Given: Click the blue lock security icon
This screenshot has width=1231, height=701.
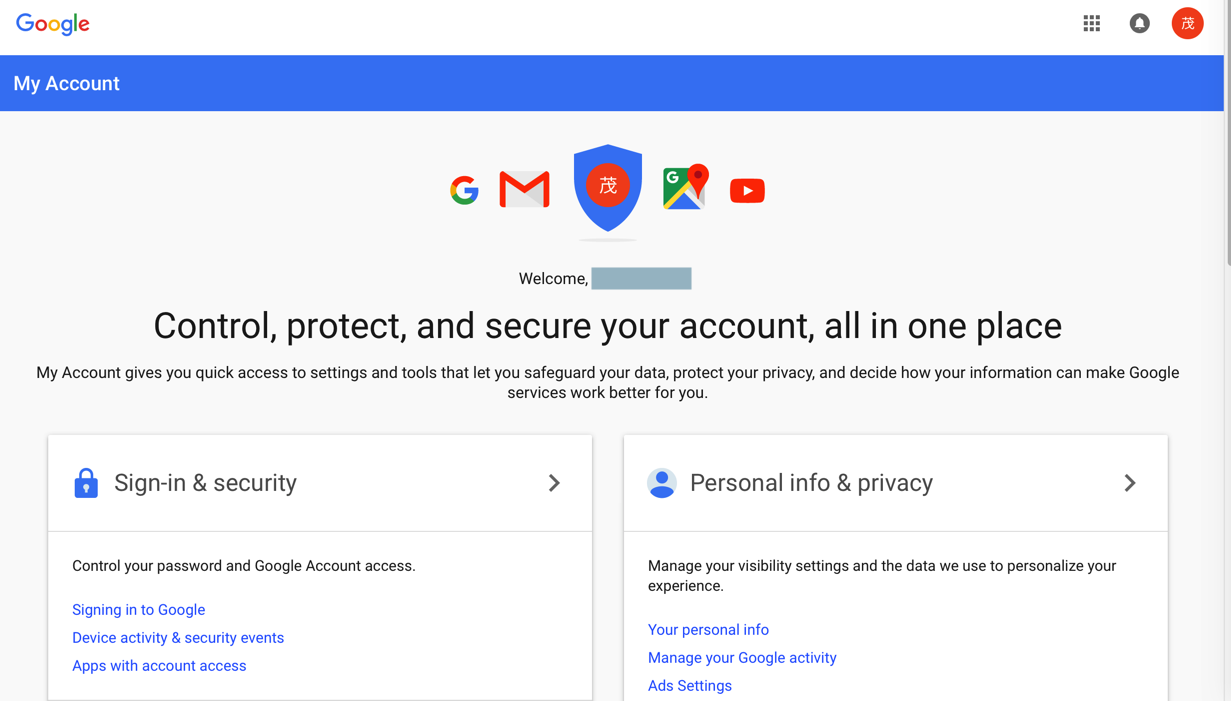Looking at the screenshot, I should [86, 483].
